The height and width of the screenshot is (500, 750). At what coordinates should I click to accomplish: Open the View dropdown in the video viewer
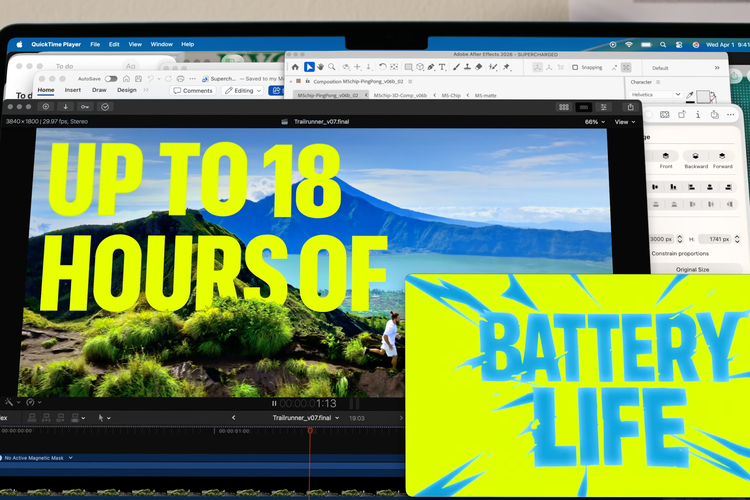pyautogui.click(x=625, y=122)
